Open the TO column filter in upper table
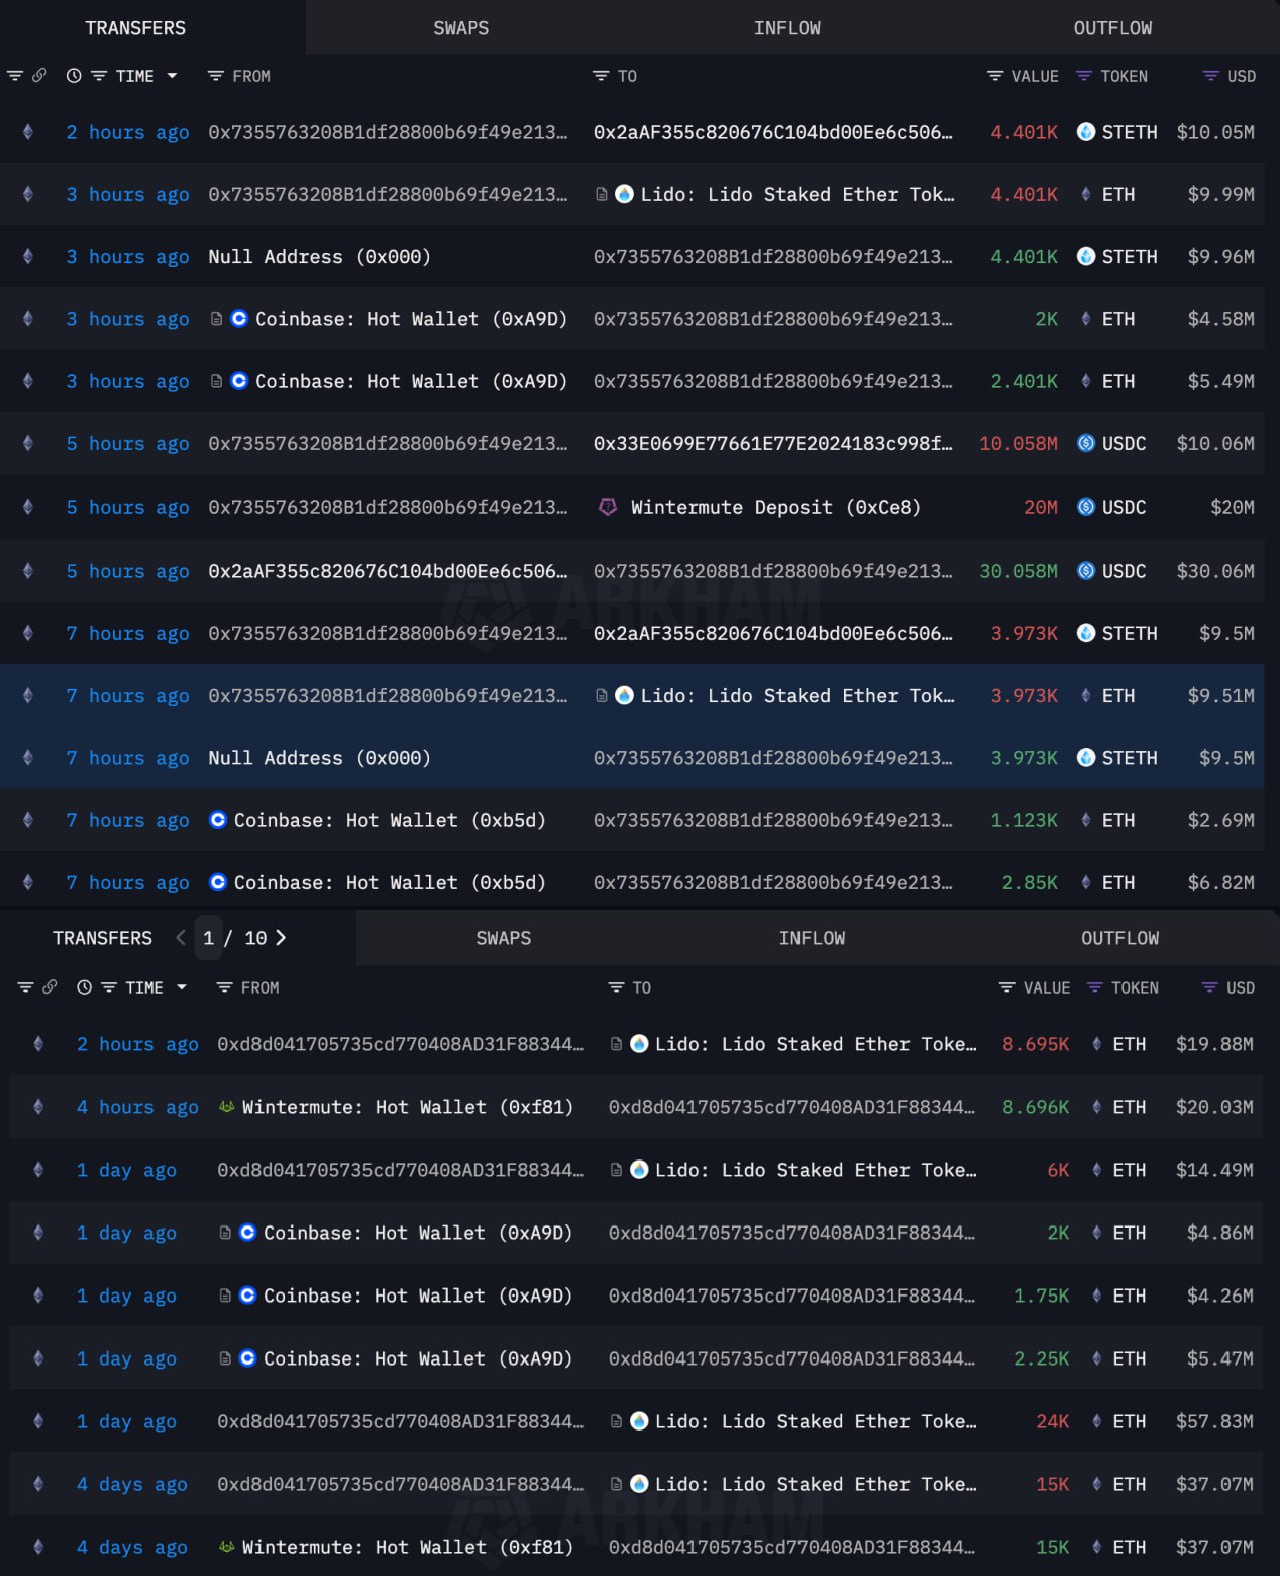Image resolution: width=1280 pixels, height=1576 pixels. coord(601,76)
